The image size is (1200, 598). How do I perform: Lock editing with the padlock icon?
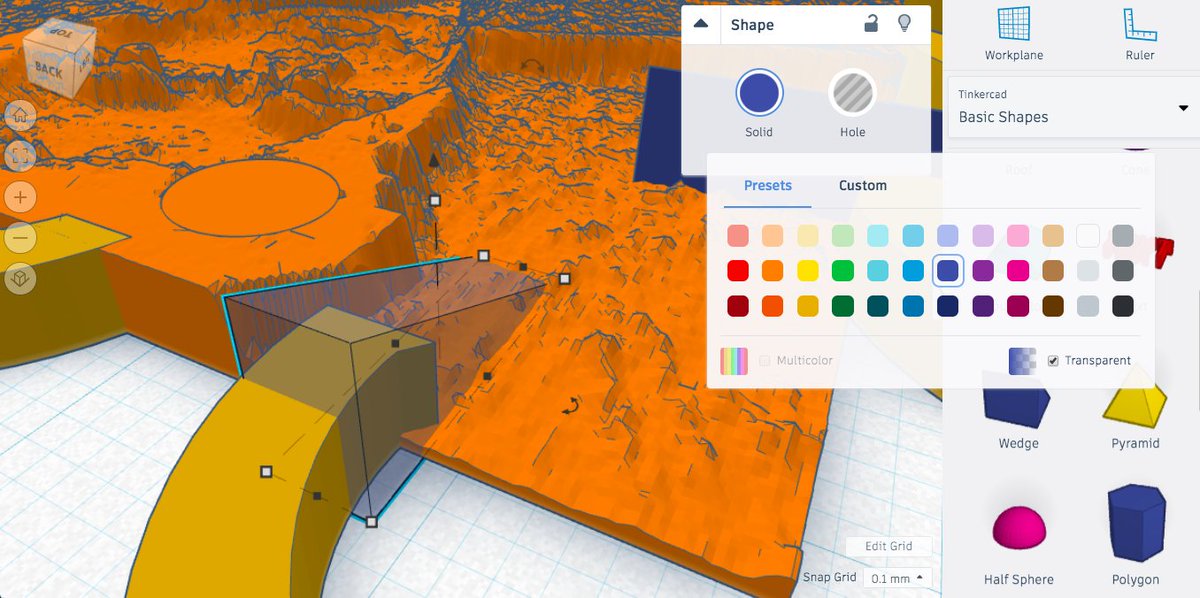point(871,24)
